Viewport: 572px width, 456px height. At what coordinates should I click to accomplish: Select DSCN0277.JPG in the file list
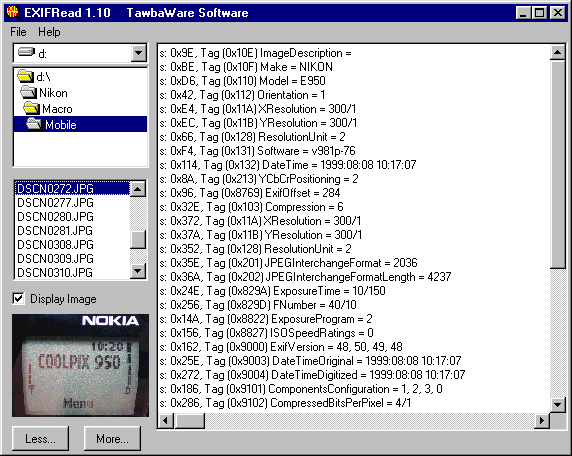[x=55, y=203]
